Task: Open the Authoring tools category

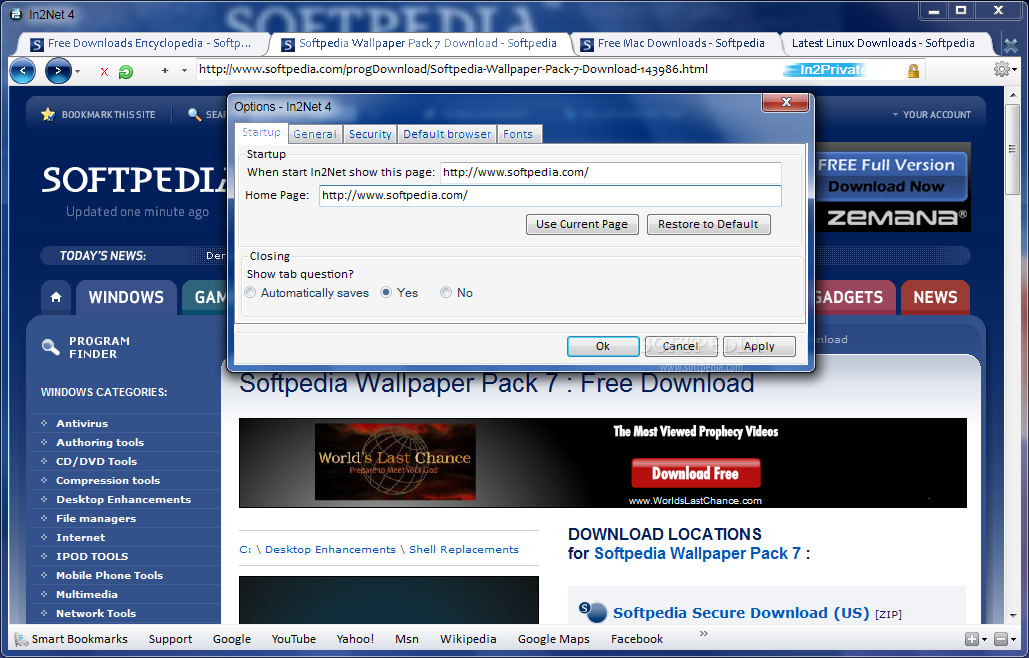Action: pos(100,443)
